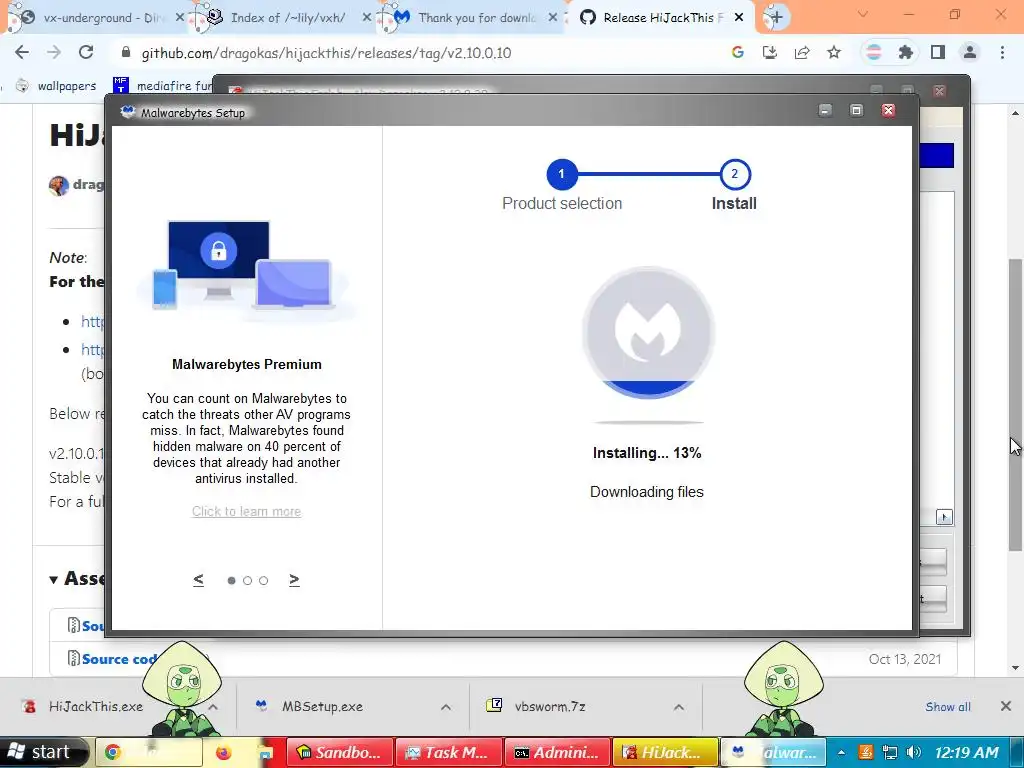Toggle the browser side panel icon
Screen dimensions: 1024x768
point(938,52)
